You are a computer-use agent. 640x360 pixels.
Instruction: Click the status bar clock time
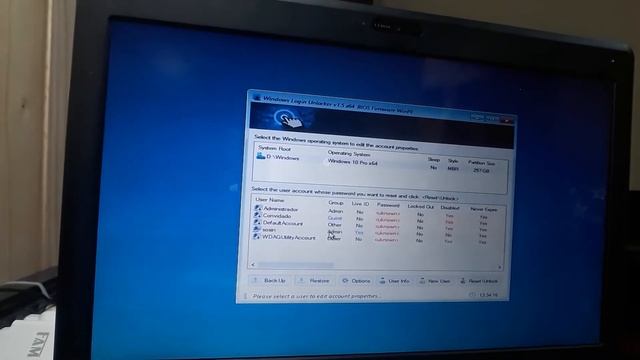pos(488,294)
